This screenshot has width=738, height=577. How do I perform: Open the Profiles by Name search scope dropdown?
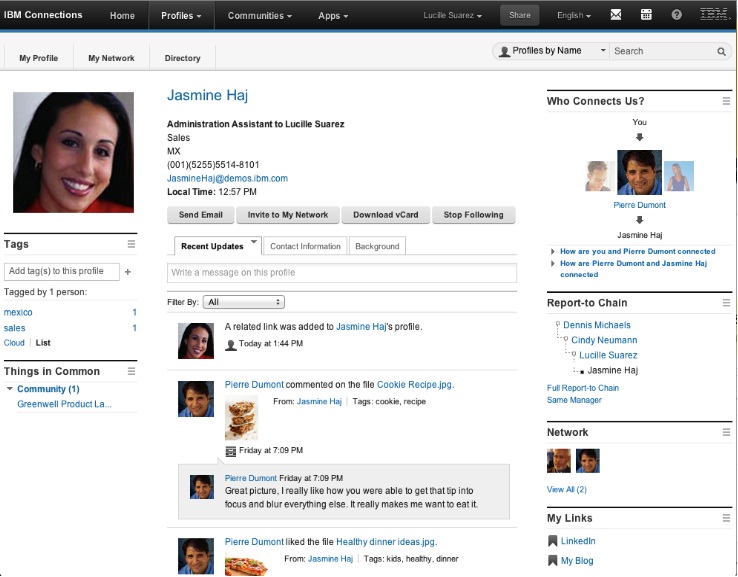pos(552,51)
